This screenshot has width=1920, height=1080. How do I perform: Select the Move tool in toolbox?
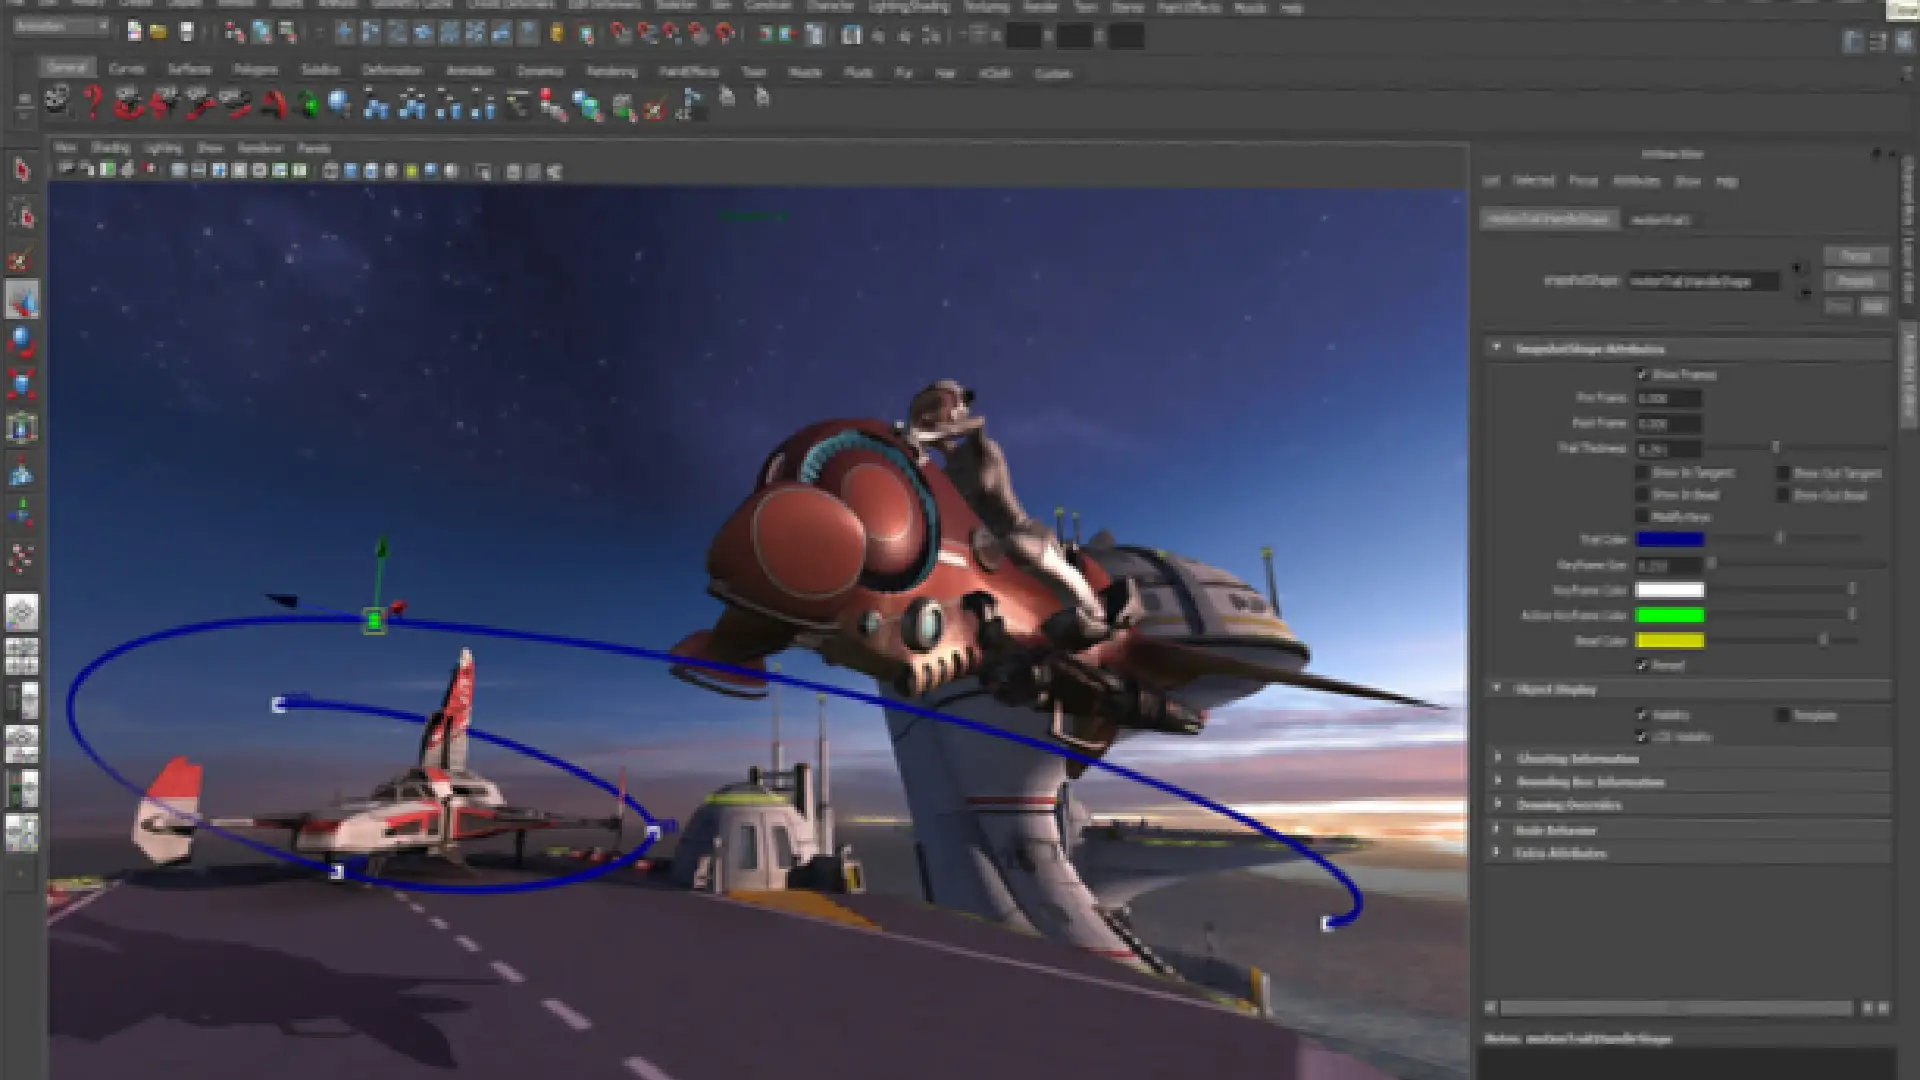point(22,300)
